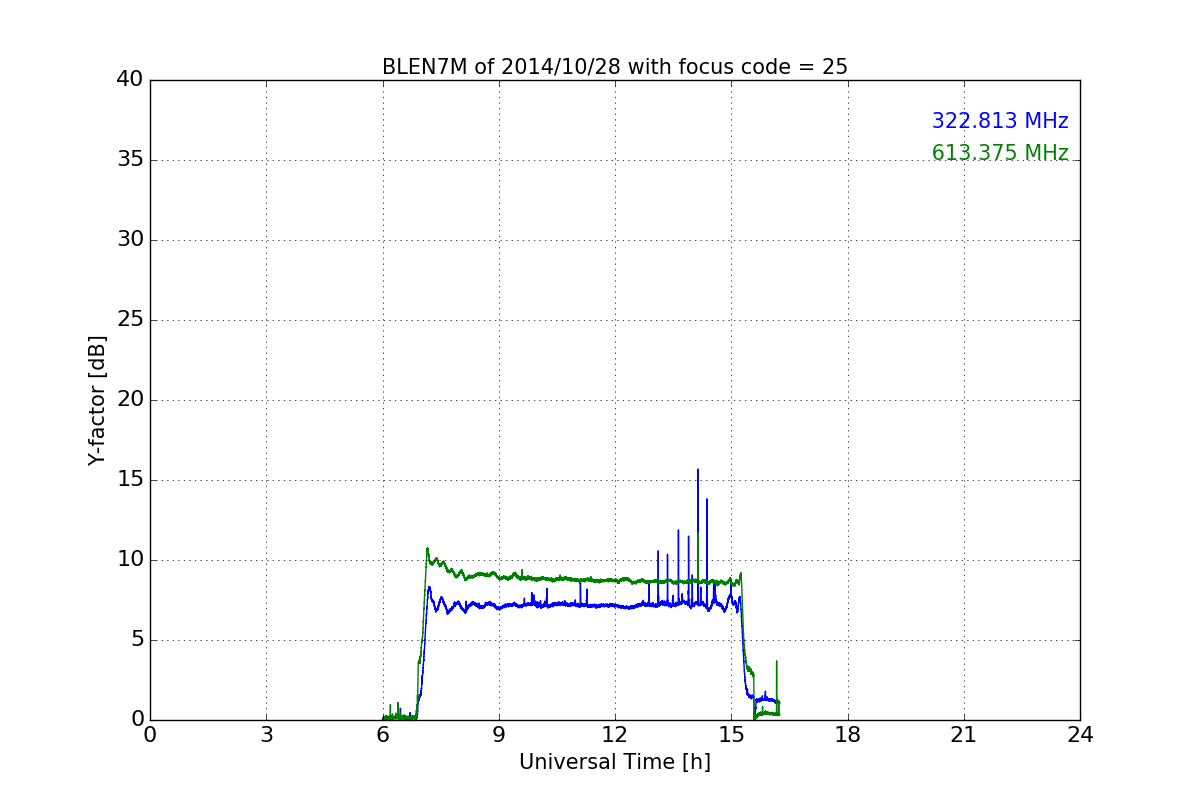The width and height of the screenshot is (1200, 800).
Task: Click the y-axis tick label 25
Action: click(130, 320)
